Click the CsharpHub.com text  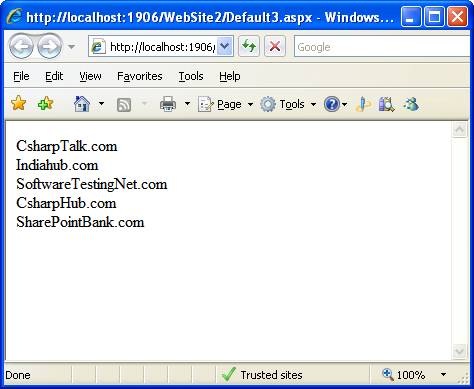pyautogui.click(x=66, y=203)
